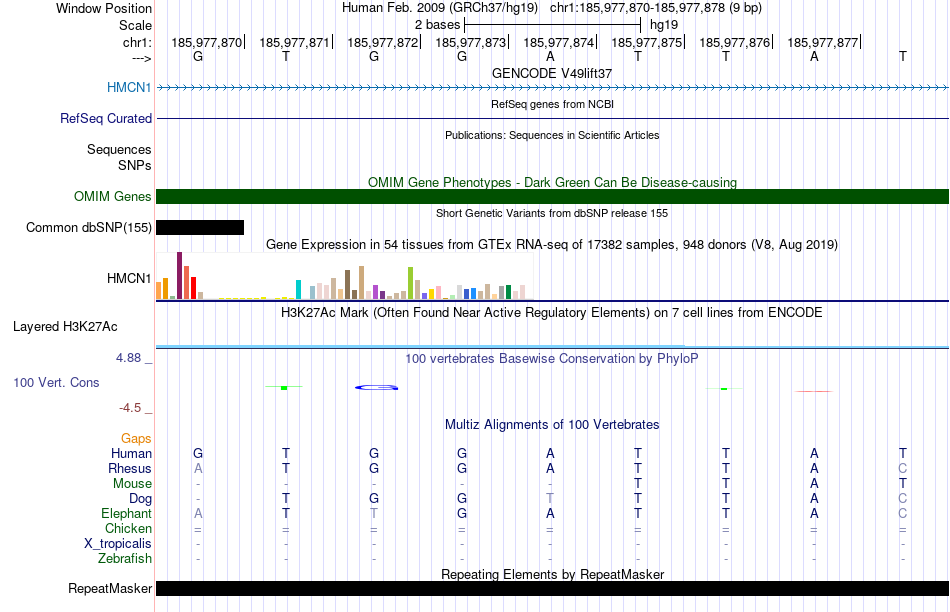950x612 pixels.
Task: Click the Zebrafish species label
Action: (125, 559)
